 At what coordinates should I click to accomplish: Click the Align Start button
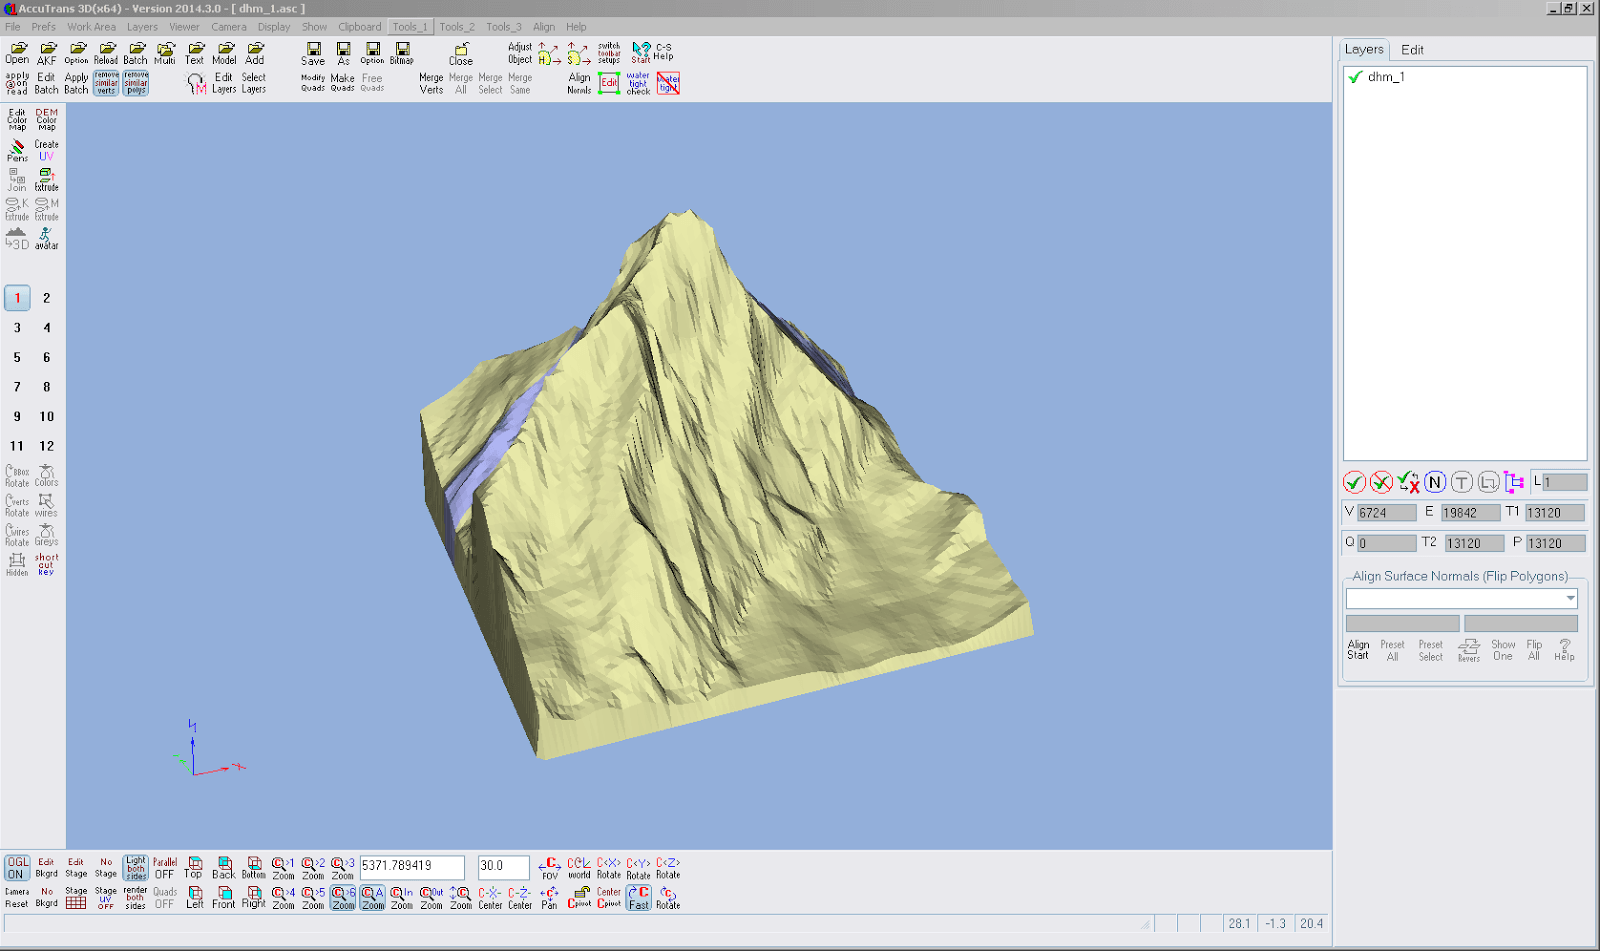pyautogui.click(x=1359, y=650)
